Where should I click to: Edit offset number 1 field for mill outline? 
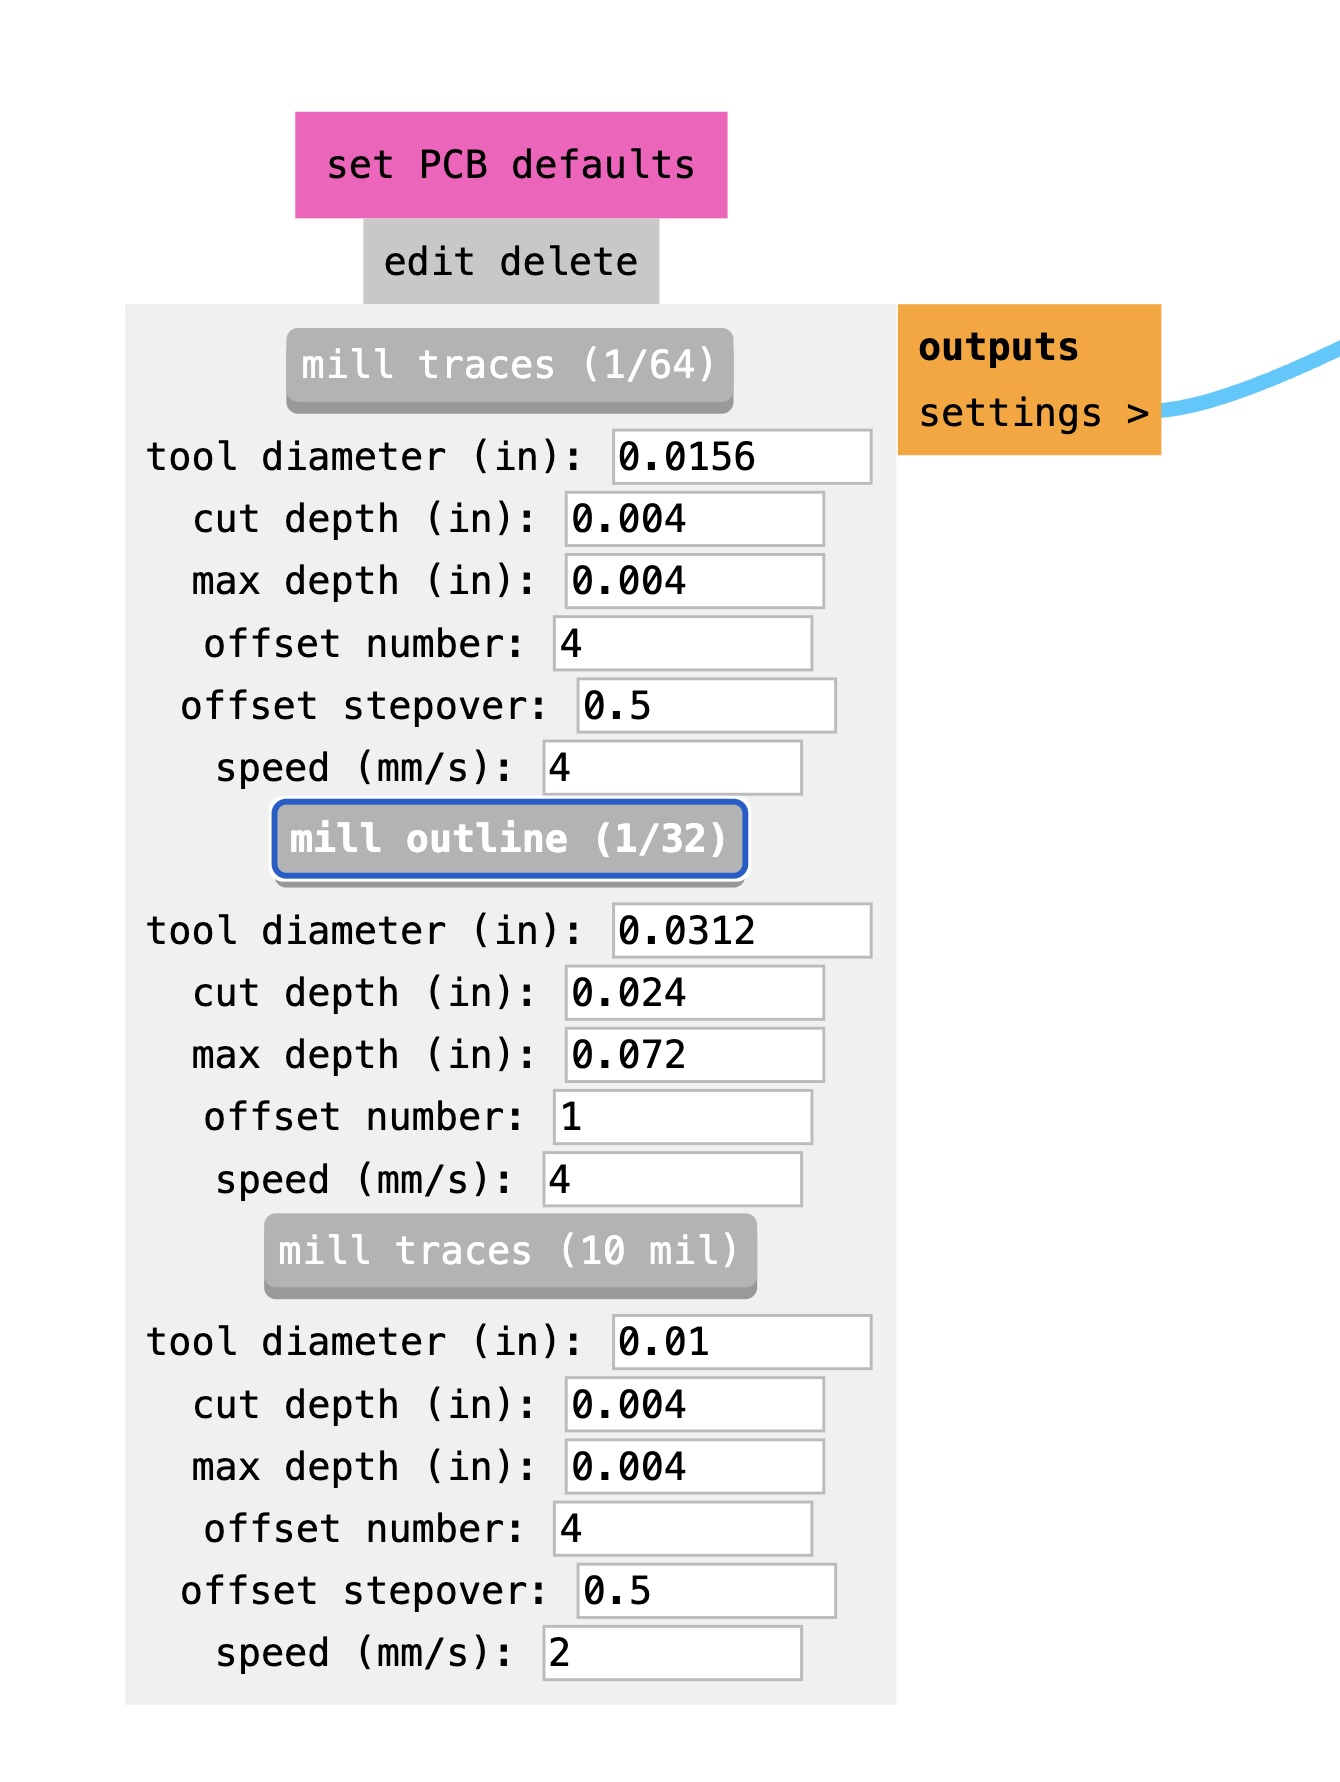click(x=683, y=1117)
